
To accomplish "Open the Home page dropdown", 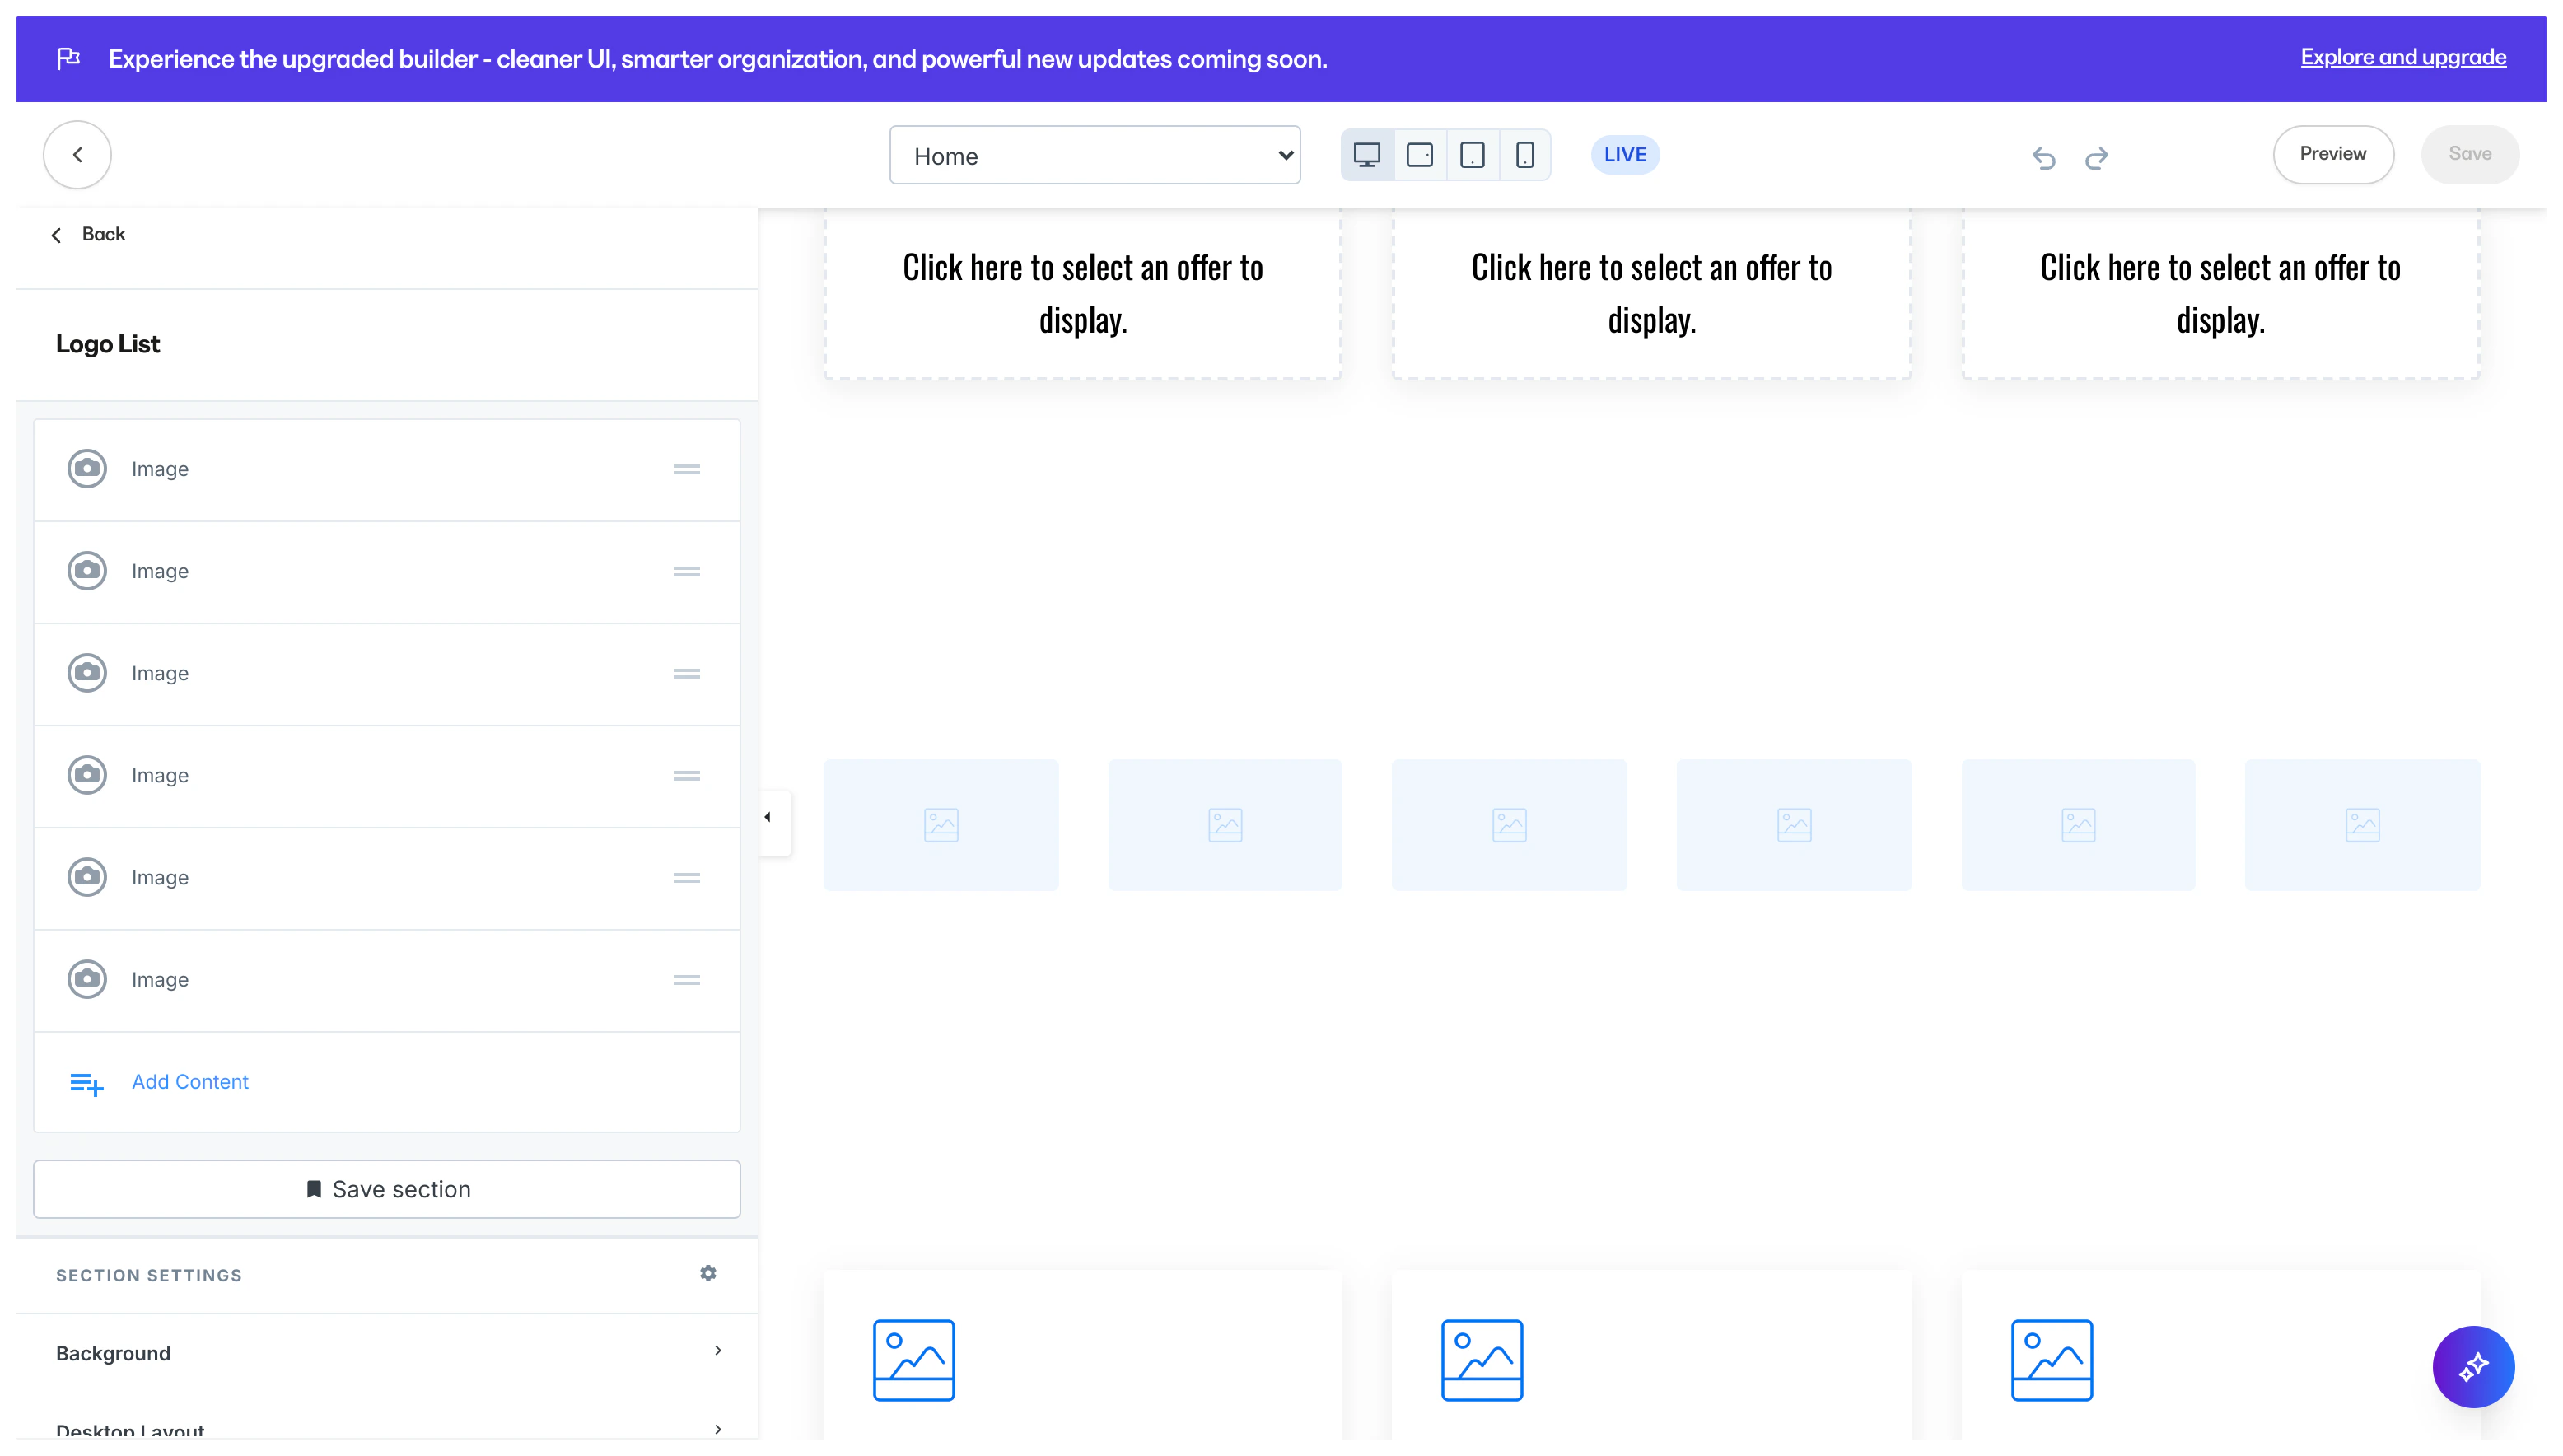I will click(x=1094, y=155).
